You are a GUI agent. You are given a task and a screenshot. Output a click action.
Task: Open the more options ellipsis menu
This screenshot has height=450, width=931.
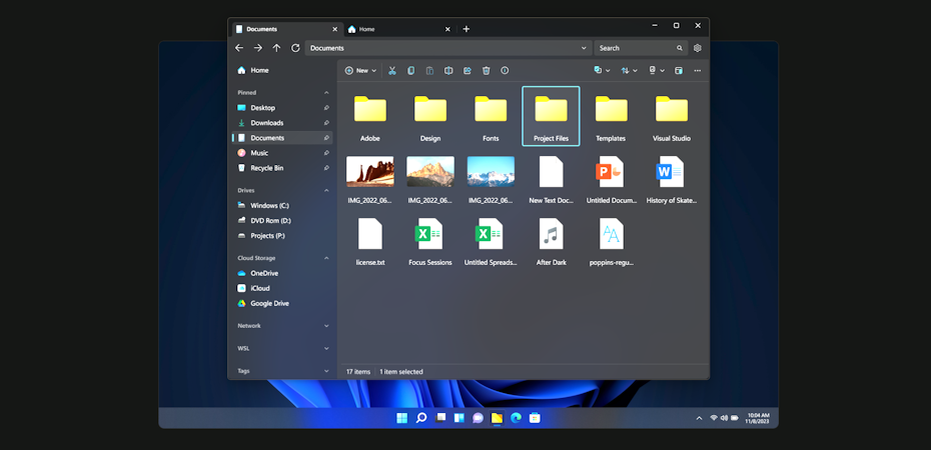click(x=698, y=71)
